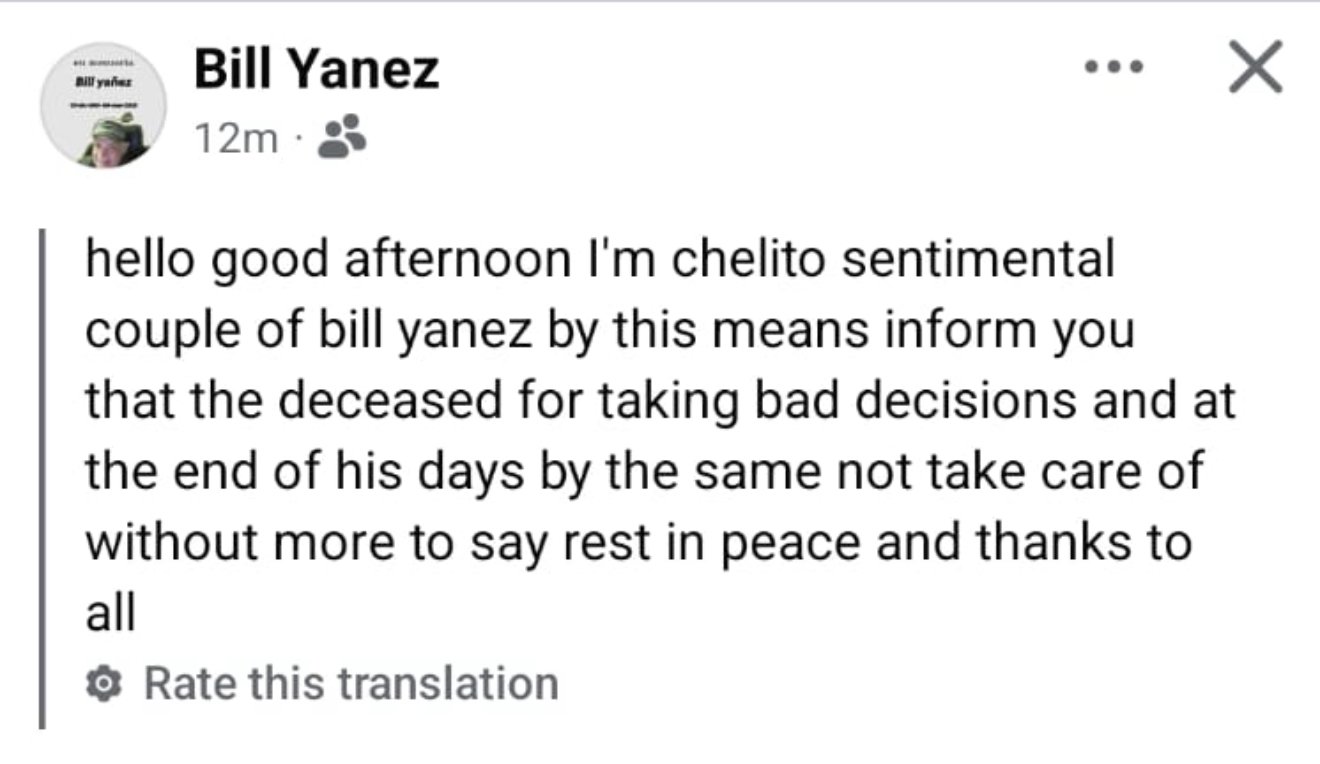Screen dimensions: 1320x764
Task: Click the line starting 'hello good afternoon'
Action: click(x=600, y=262)
